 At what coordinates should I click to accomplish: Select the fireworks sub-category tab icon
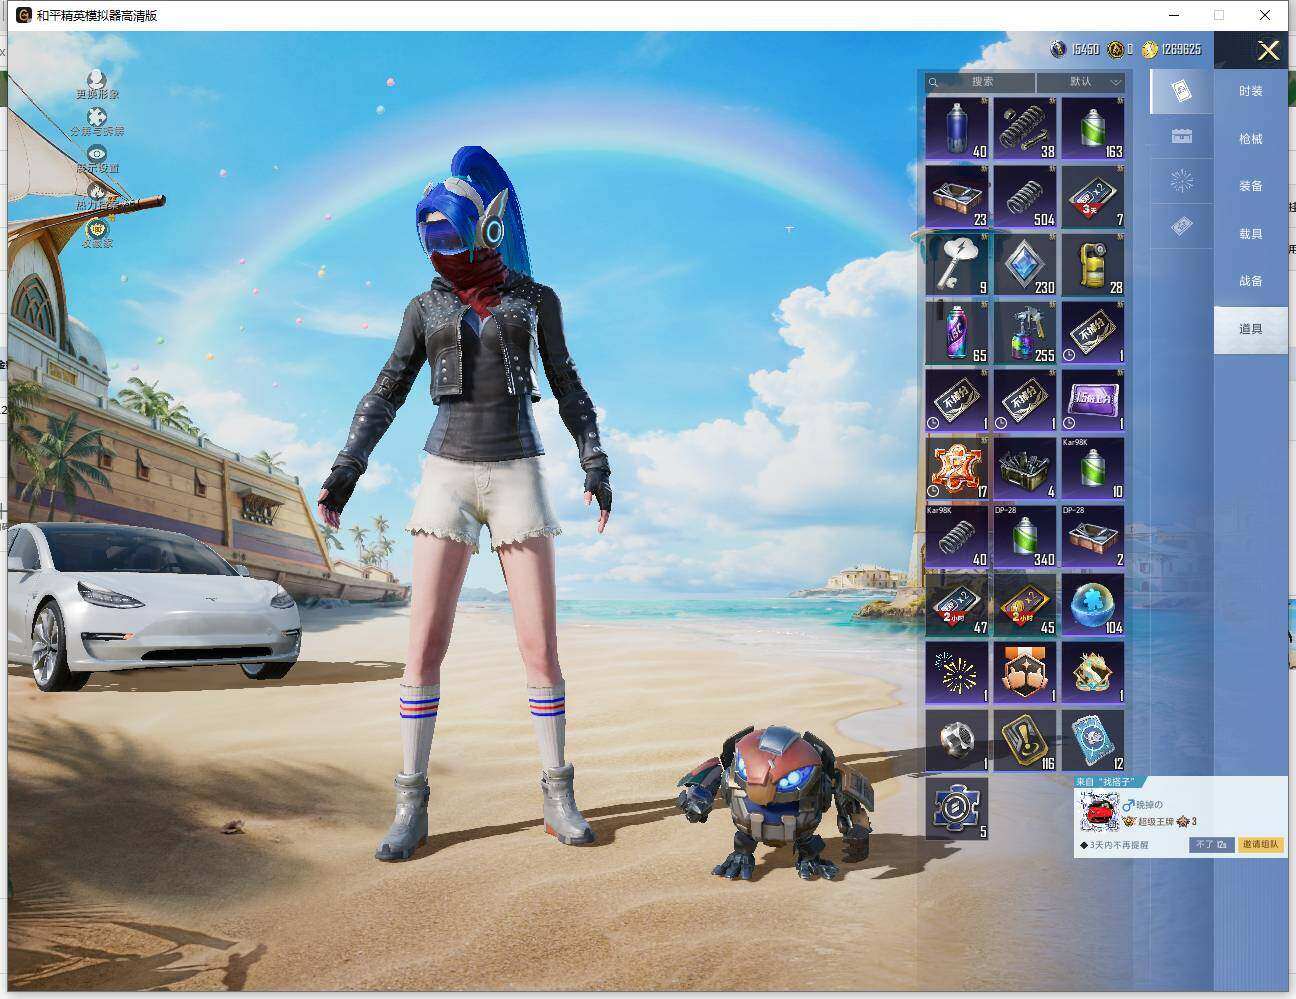point(1181,181)
